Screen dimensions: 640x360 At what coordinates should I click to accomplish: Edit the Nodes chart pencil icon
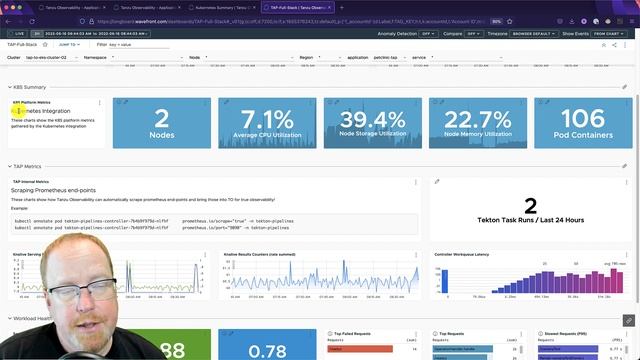coord(126,102)
